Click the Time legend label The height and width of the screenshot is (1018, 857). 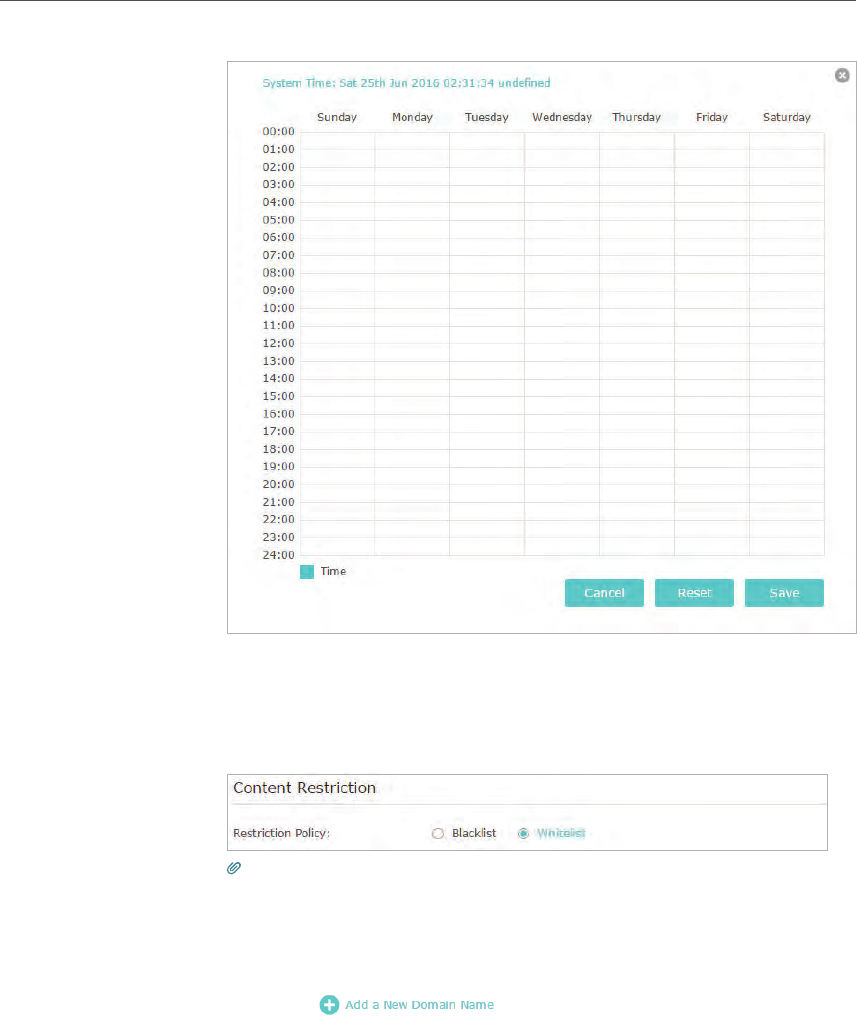[x=333, y=571]
